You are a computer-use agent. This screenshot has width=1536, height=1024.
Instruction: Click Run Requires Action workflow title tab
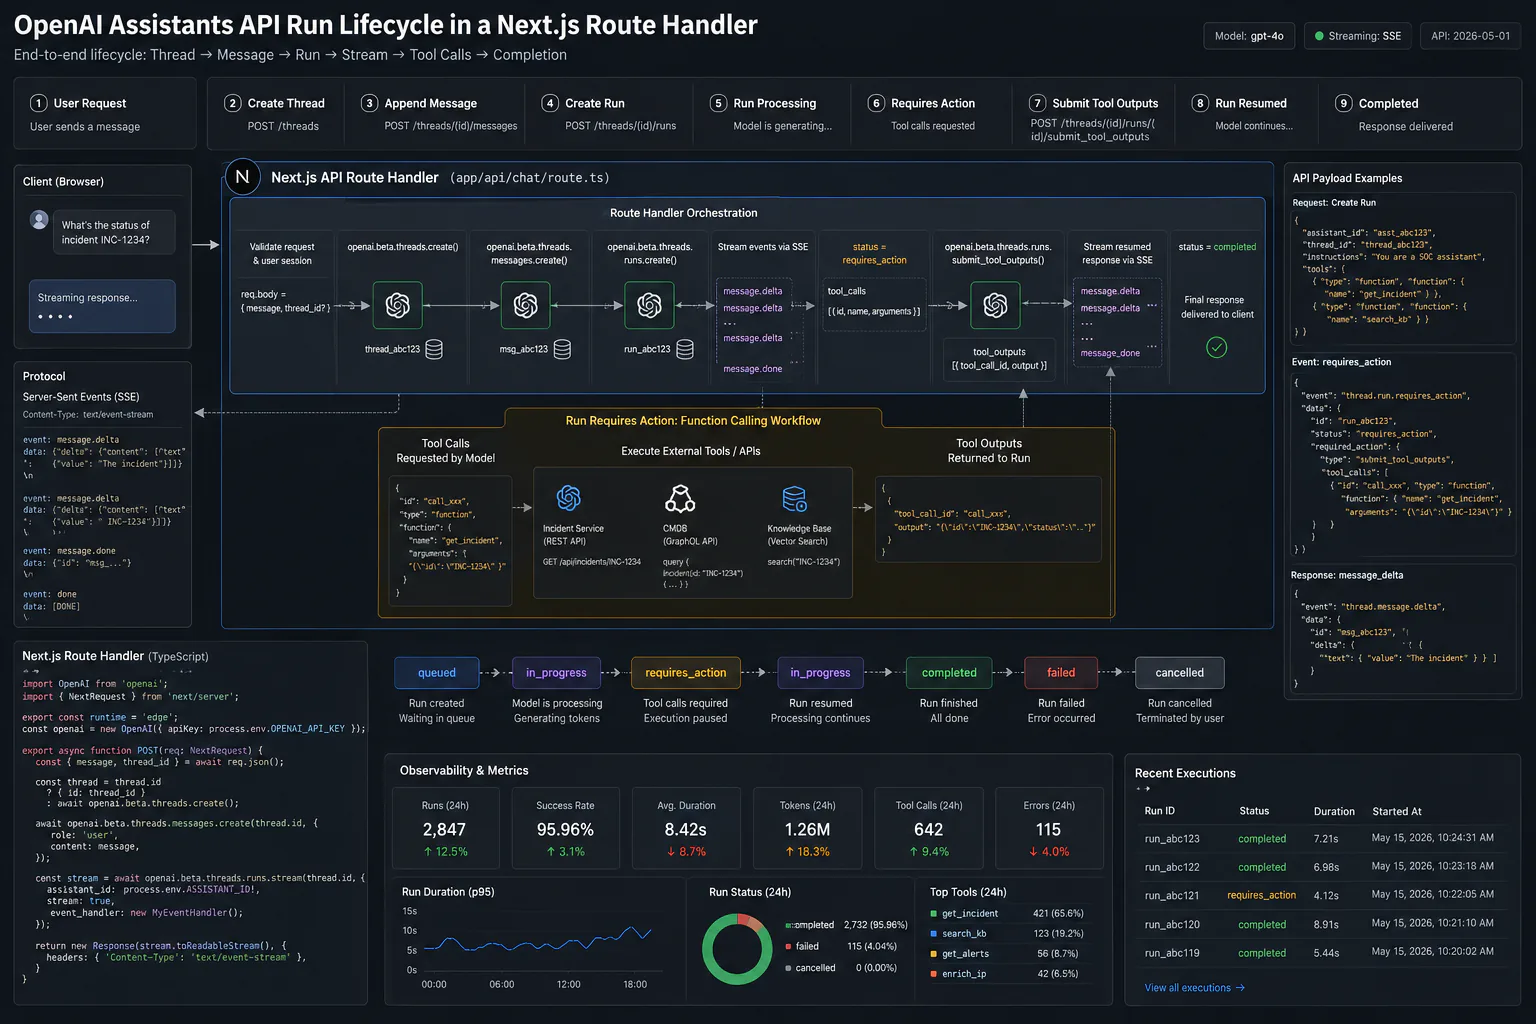[693, 420]
